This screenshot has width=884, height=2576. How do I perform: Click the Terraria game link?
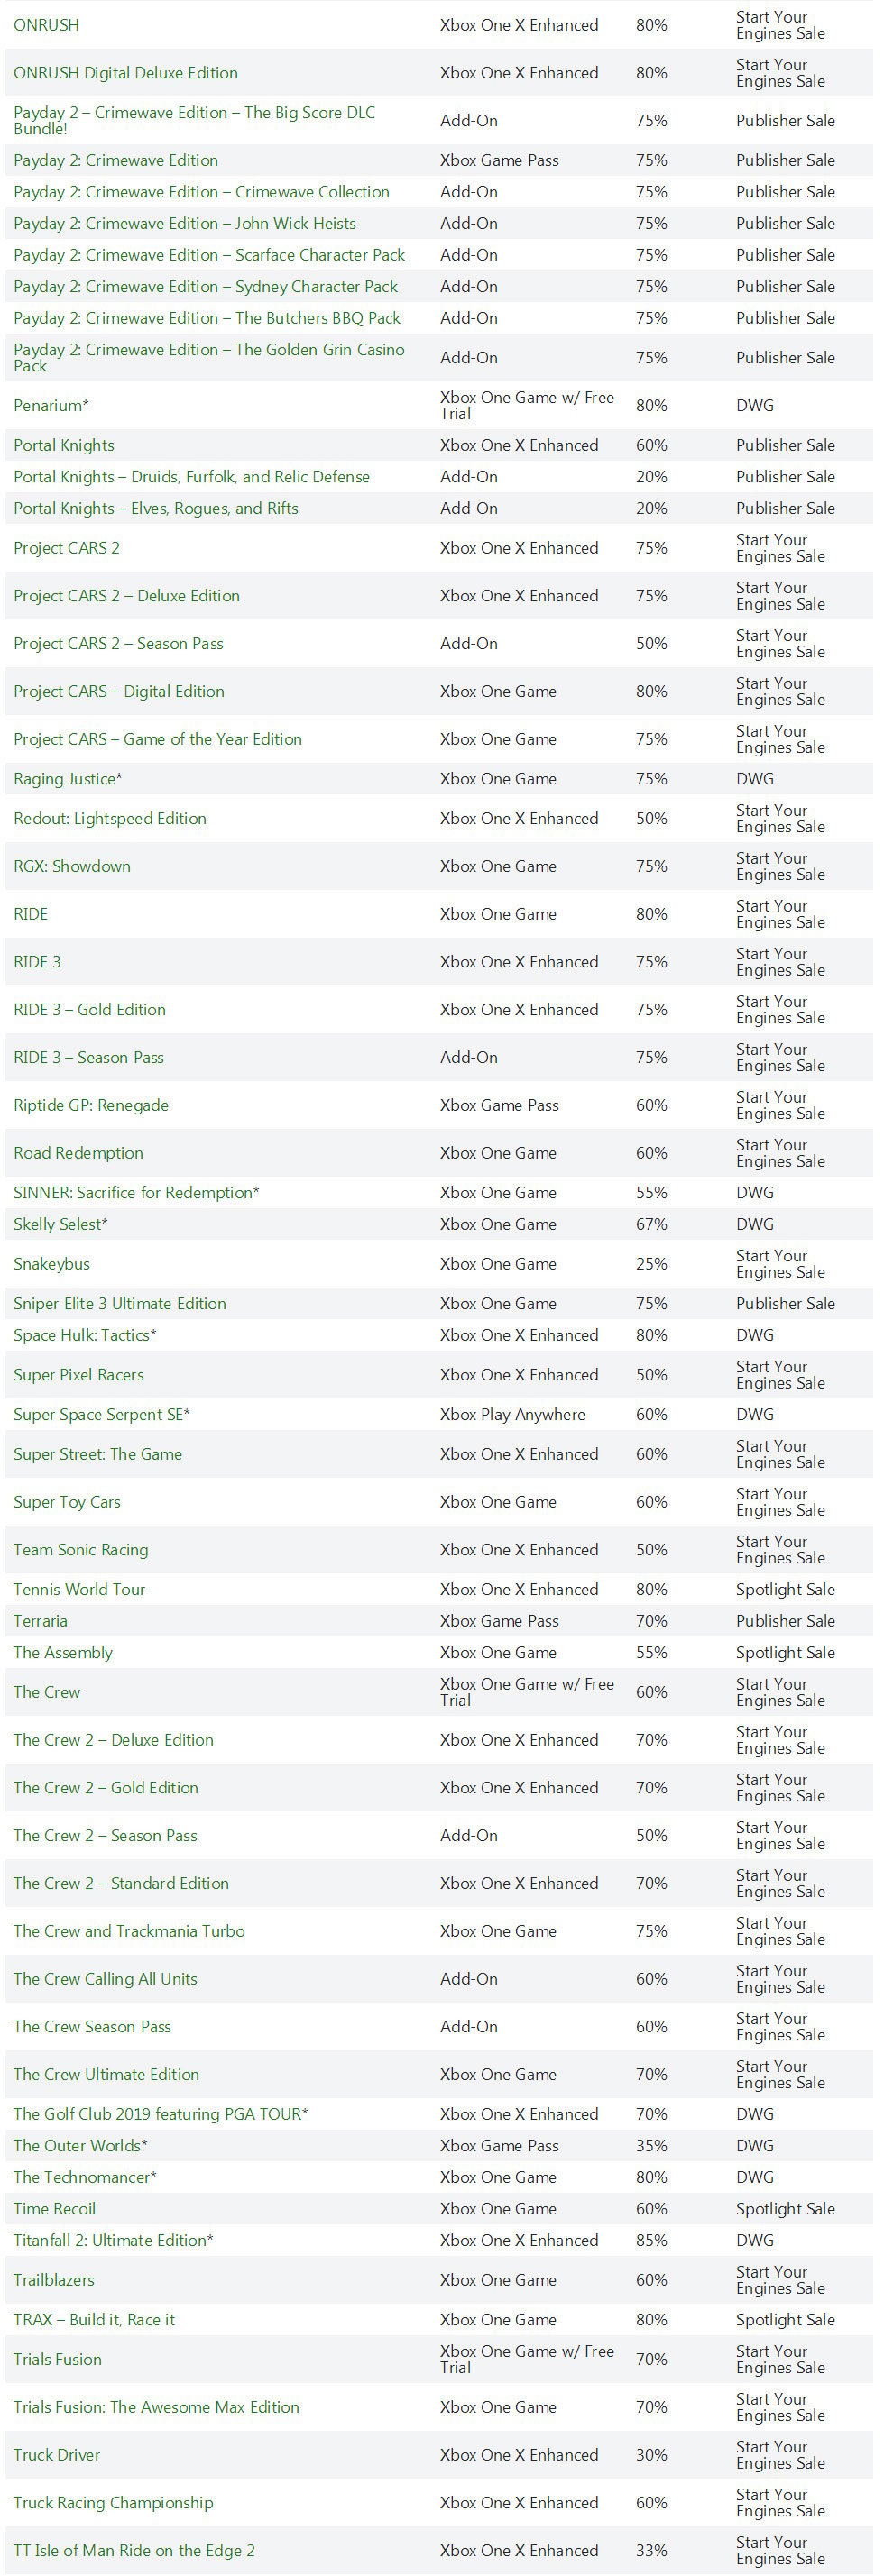coord(41,1622)
